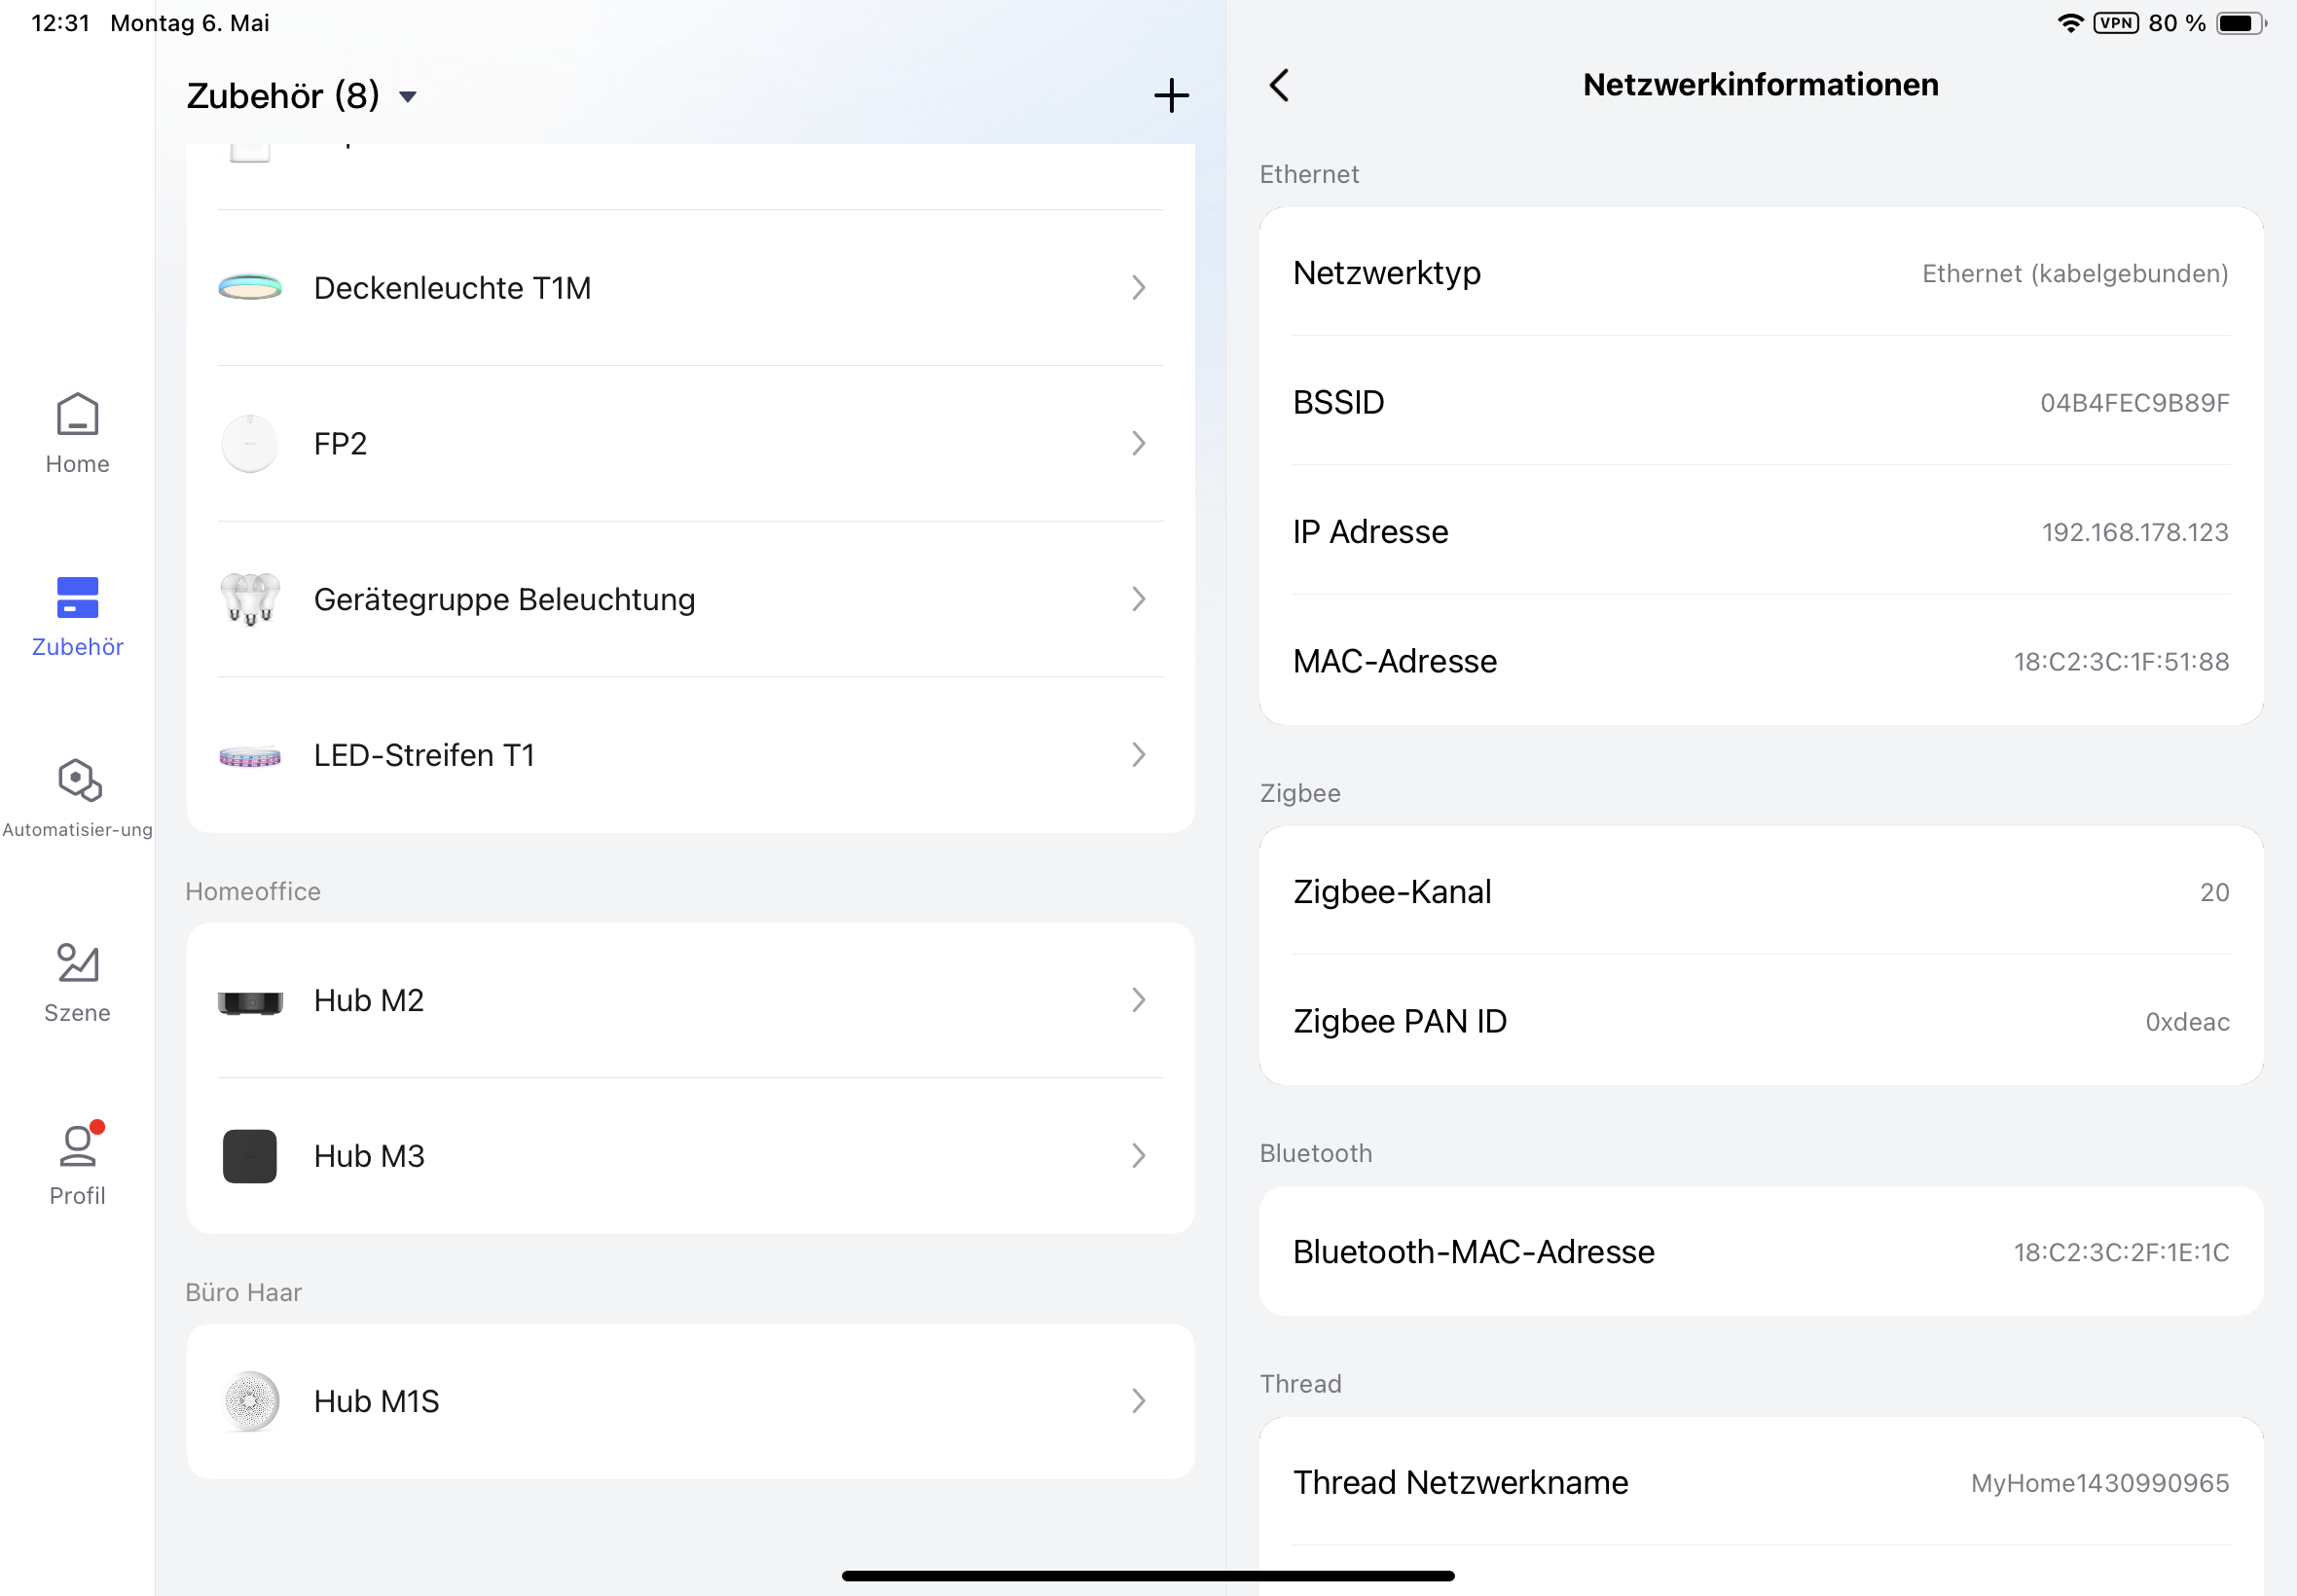Open the Profil icon with red dot
This screenshot has width=2297, height=1596.
pos(77,1163)
